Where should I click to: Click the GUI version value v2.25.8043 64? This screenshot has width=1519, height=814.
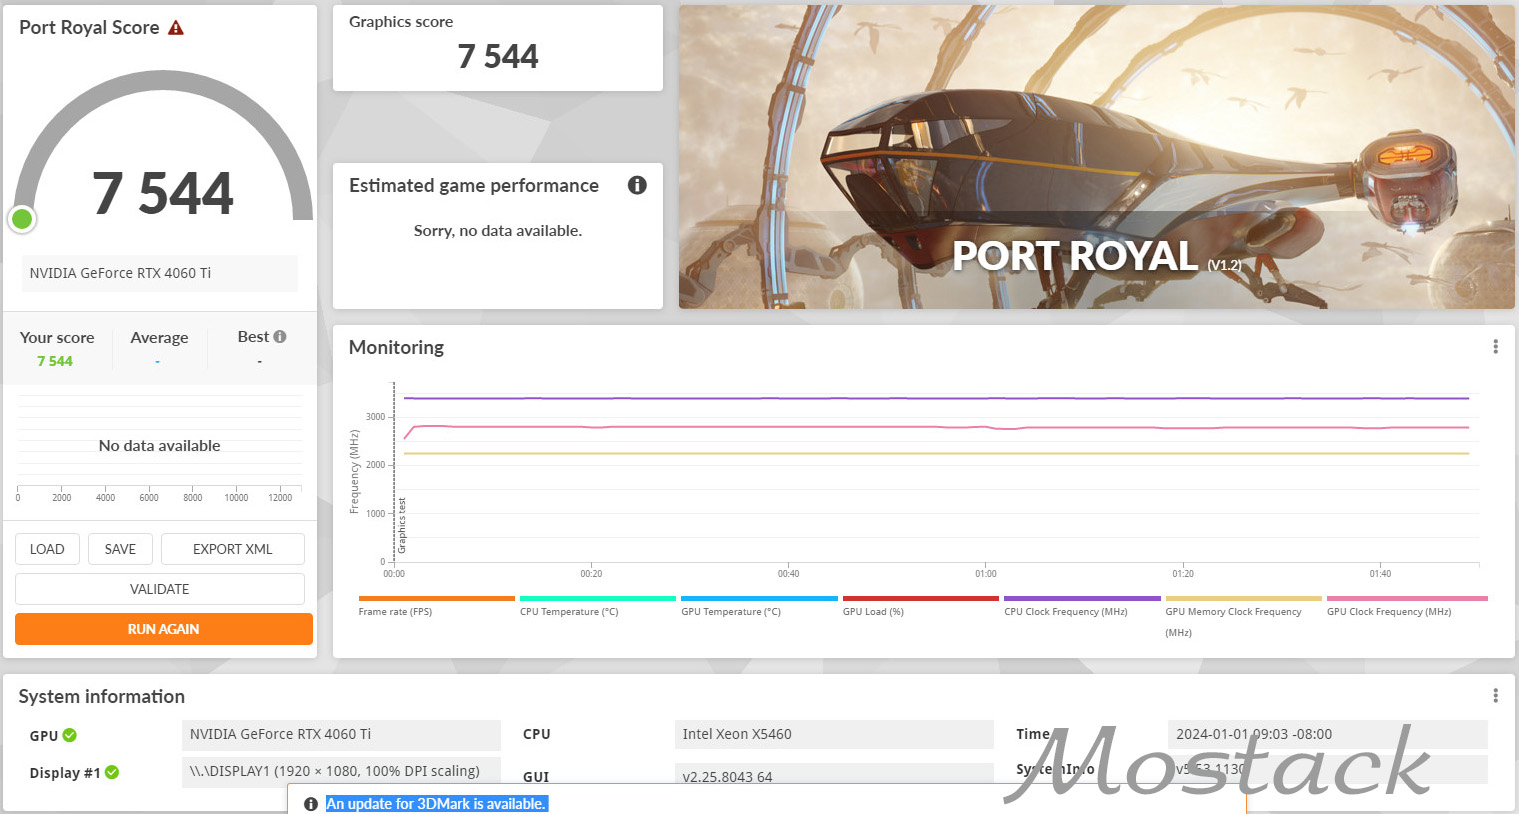pyautogui.click(x=834, y=775)
